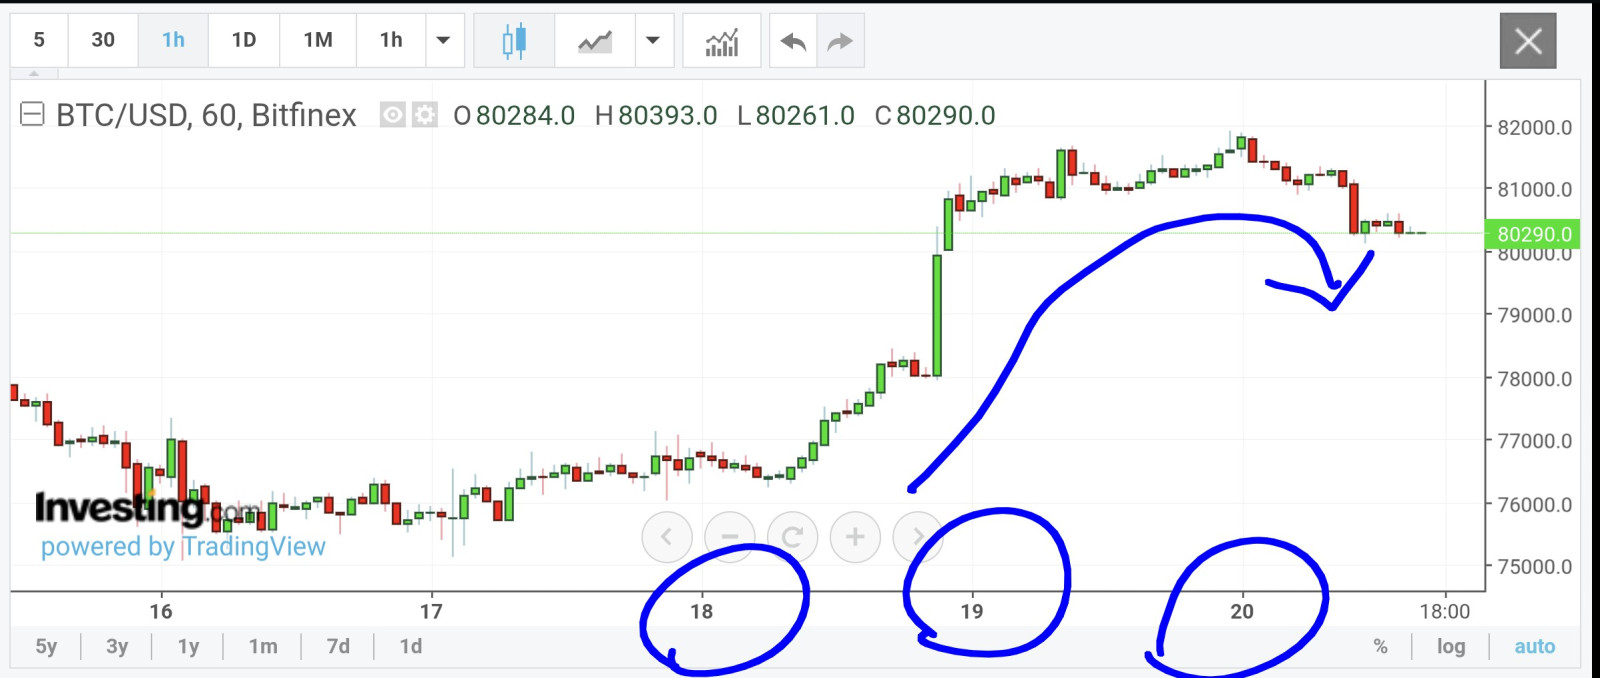
Task: Toggle log scale on price axis
Action: click(1451, 646)
